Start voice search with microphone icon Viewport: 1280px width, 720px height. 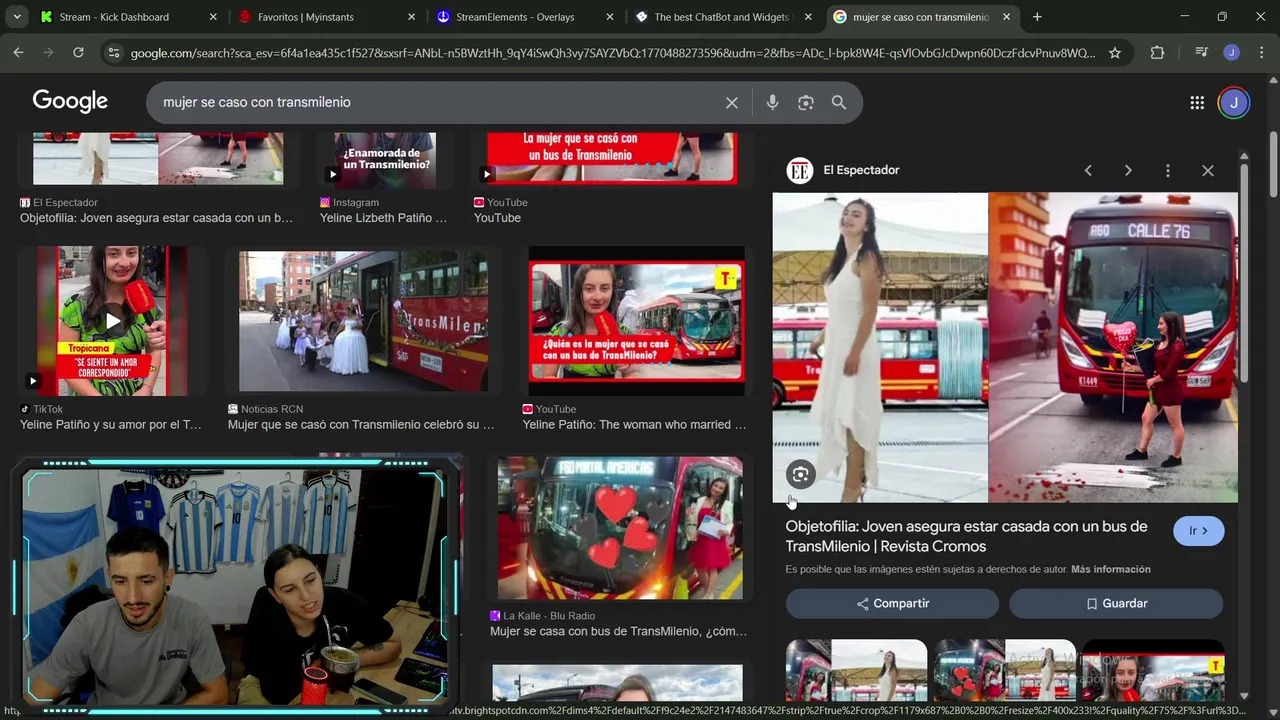click(772, 102)
